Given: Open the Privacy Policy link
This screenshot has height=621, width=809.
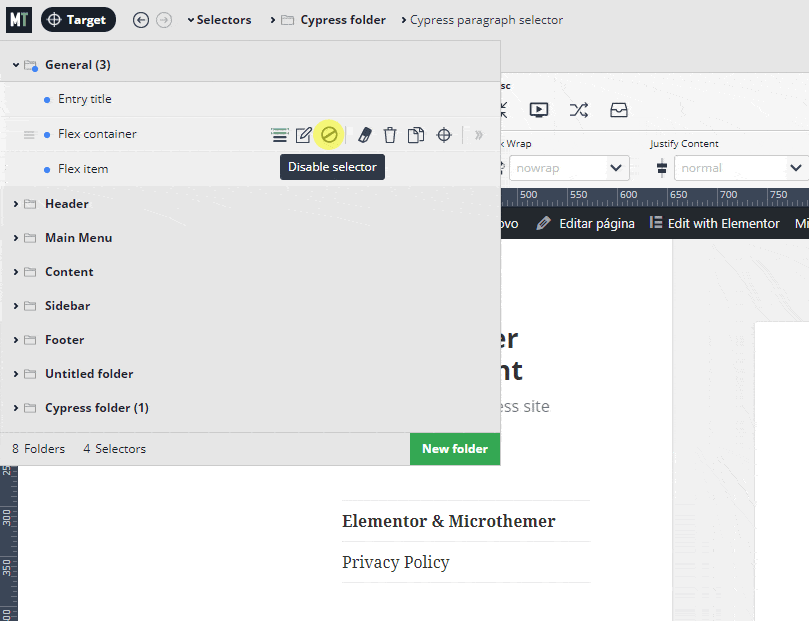Looking at the screenshot, I should coord(396,562).
